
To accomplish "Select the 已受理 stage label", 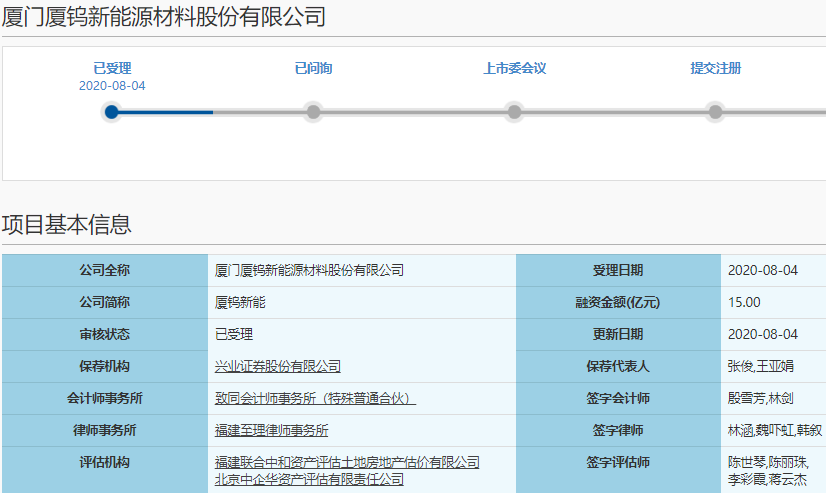I will [x=112, y=69].
